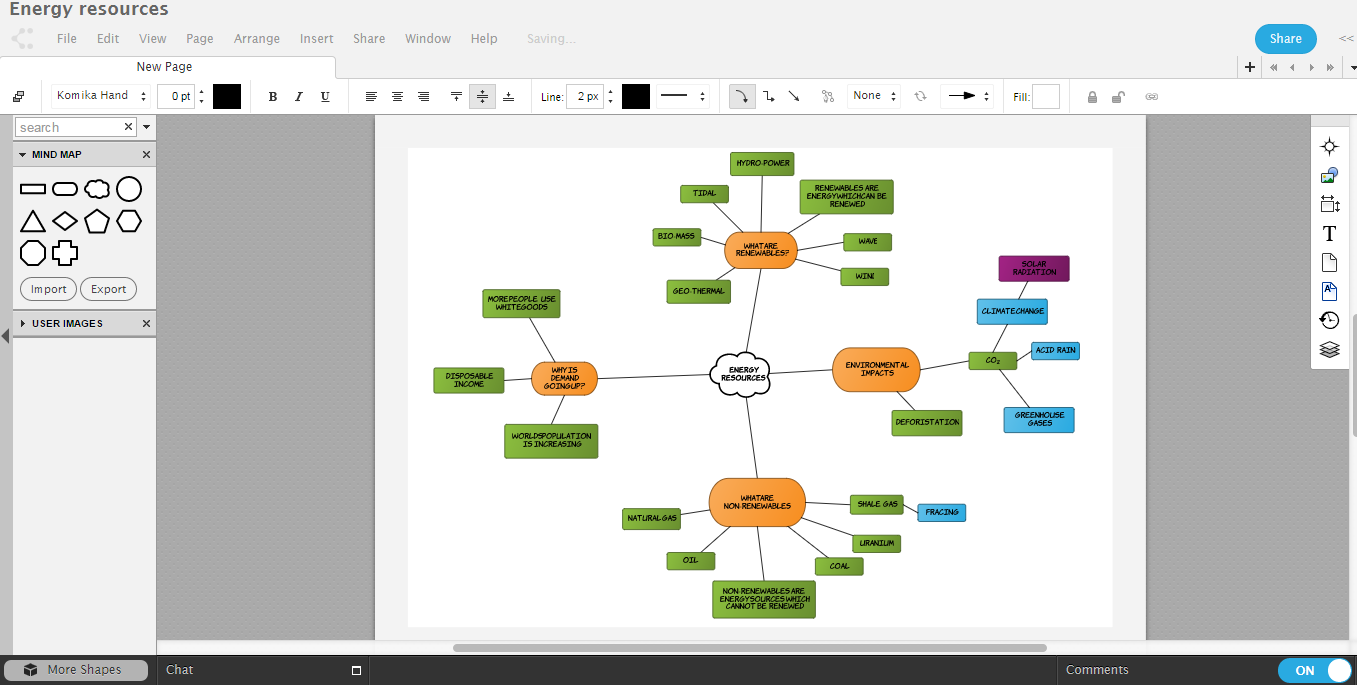Click the Fill color swatch
1357x685 pixels.
pos(1046,96)
